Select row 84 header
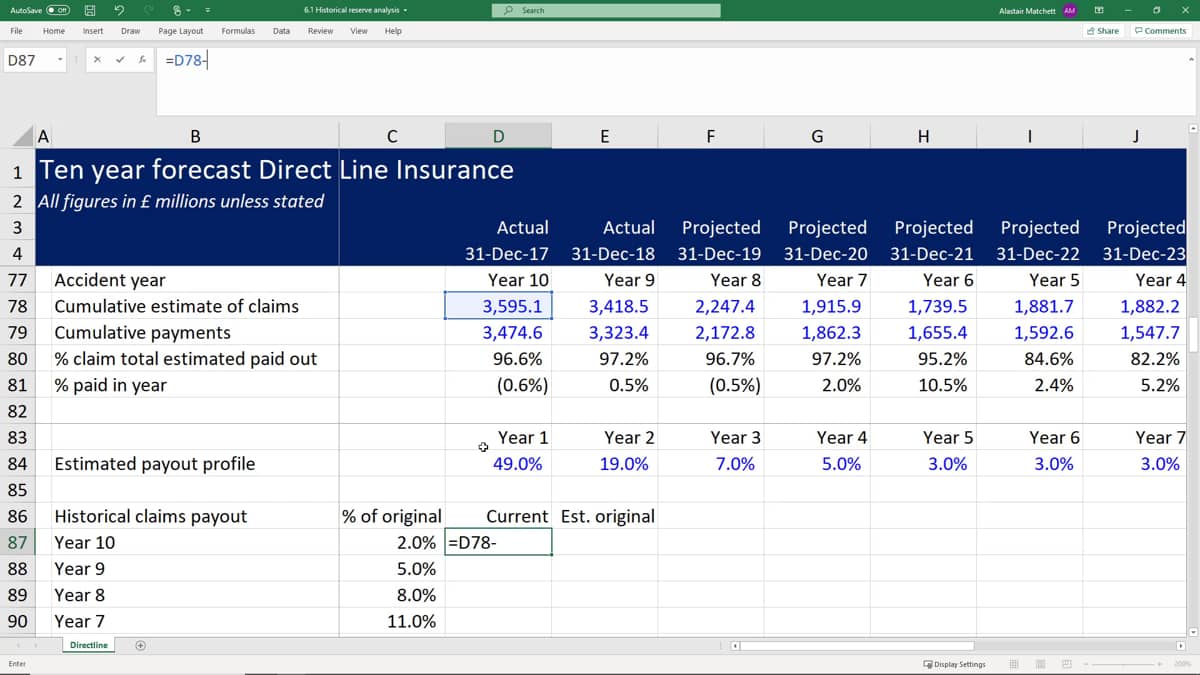The image size is (1200, 675). pyautogui.click(x=18, y=463)
